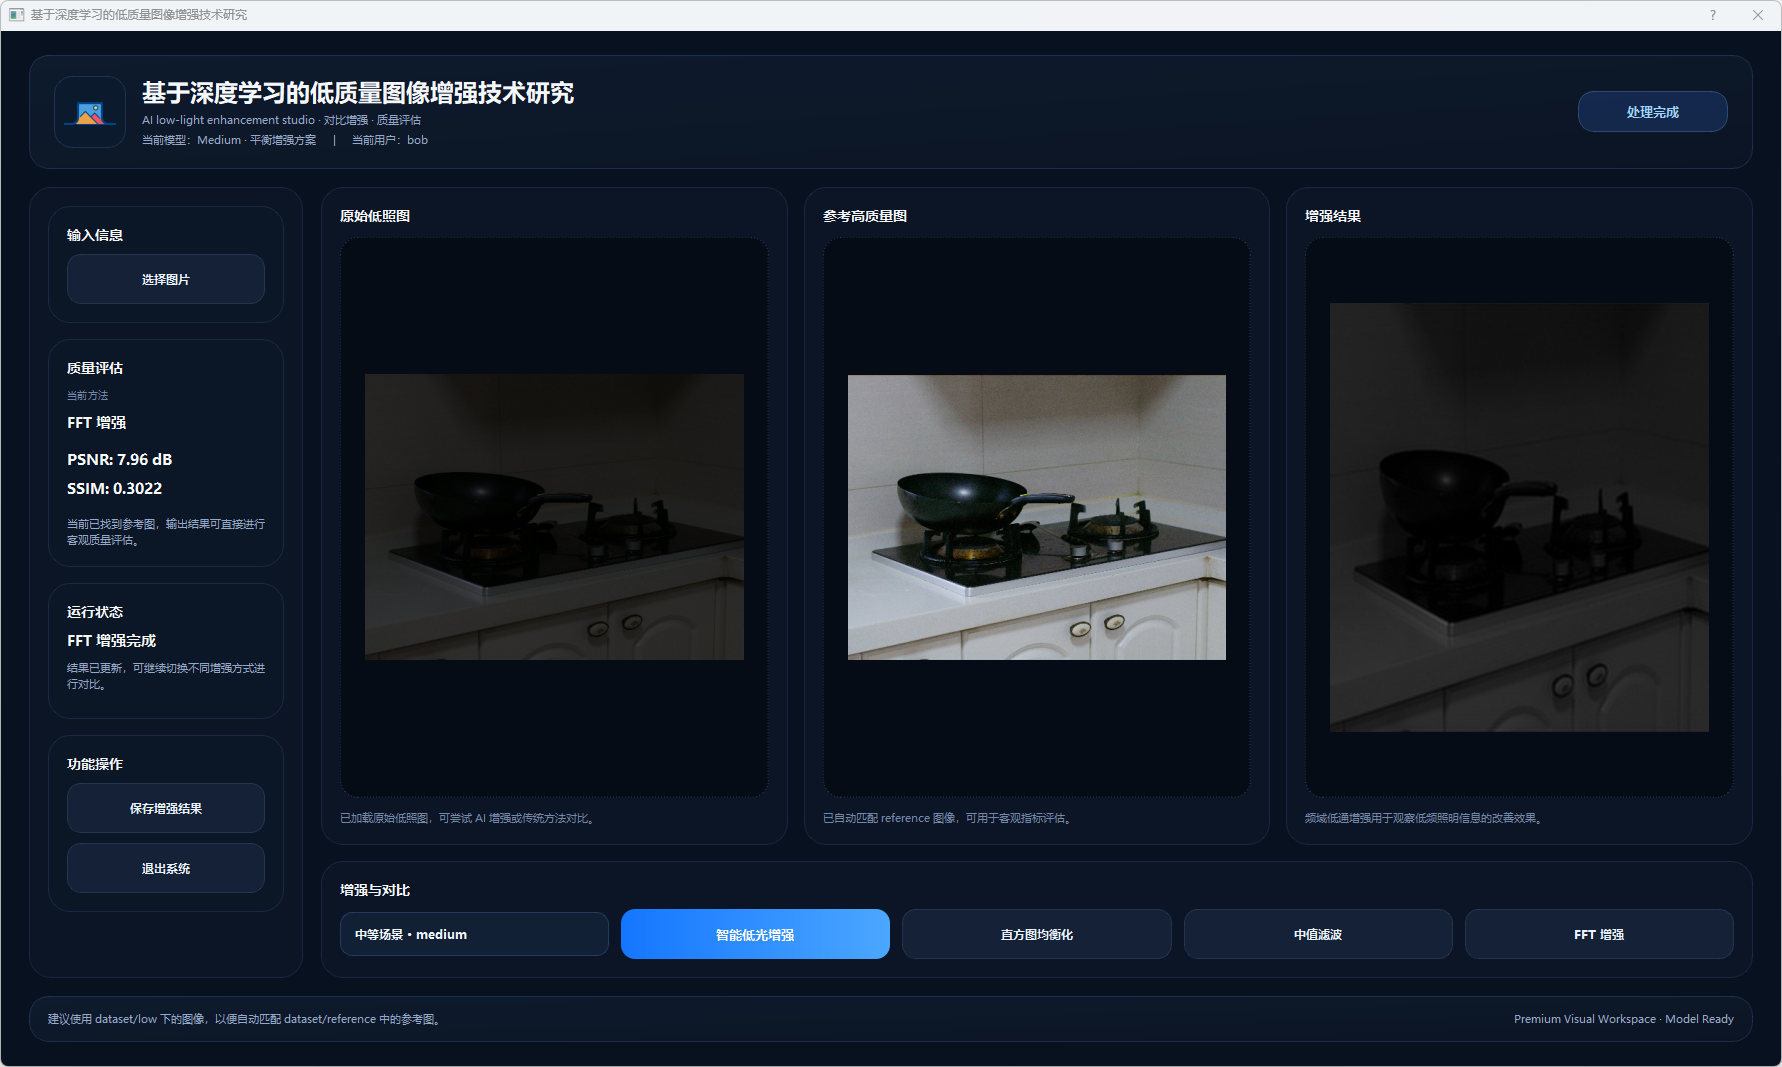Select the FFT 增强 button
The height and width of the screenshot is (1067, 1782).
coord(1598,934)
